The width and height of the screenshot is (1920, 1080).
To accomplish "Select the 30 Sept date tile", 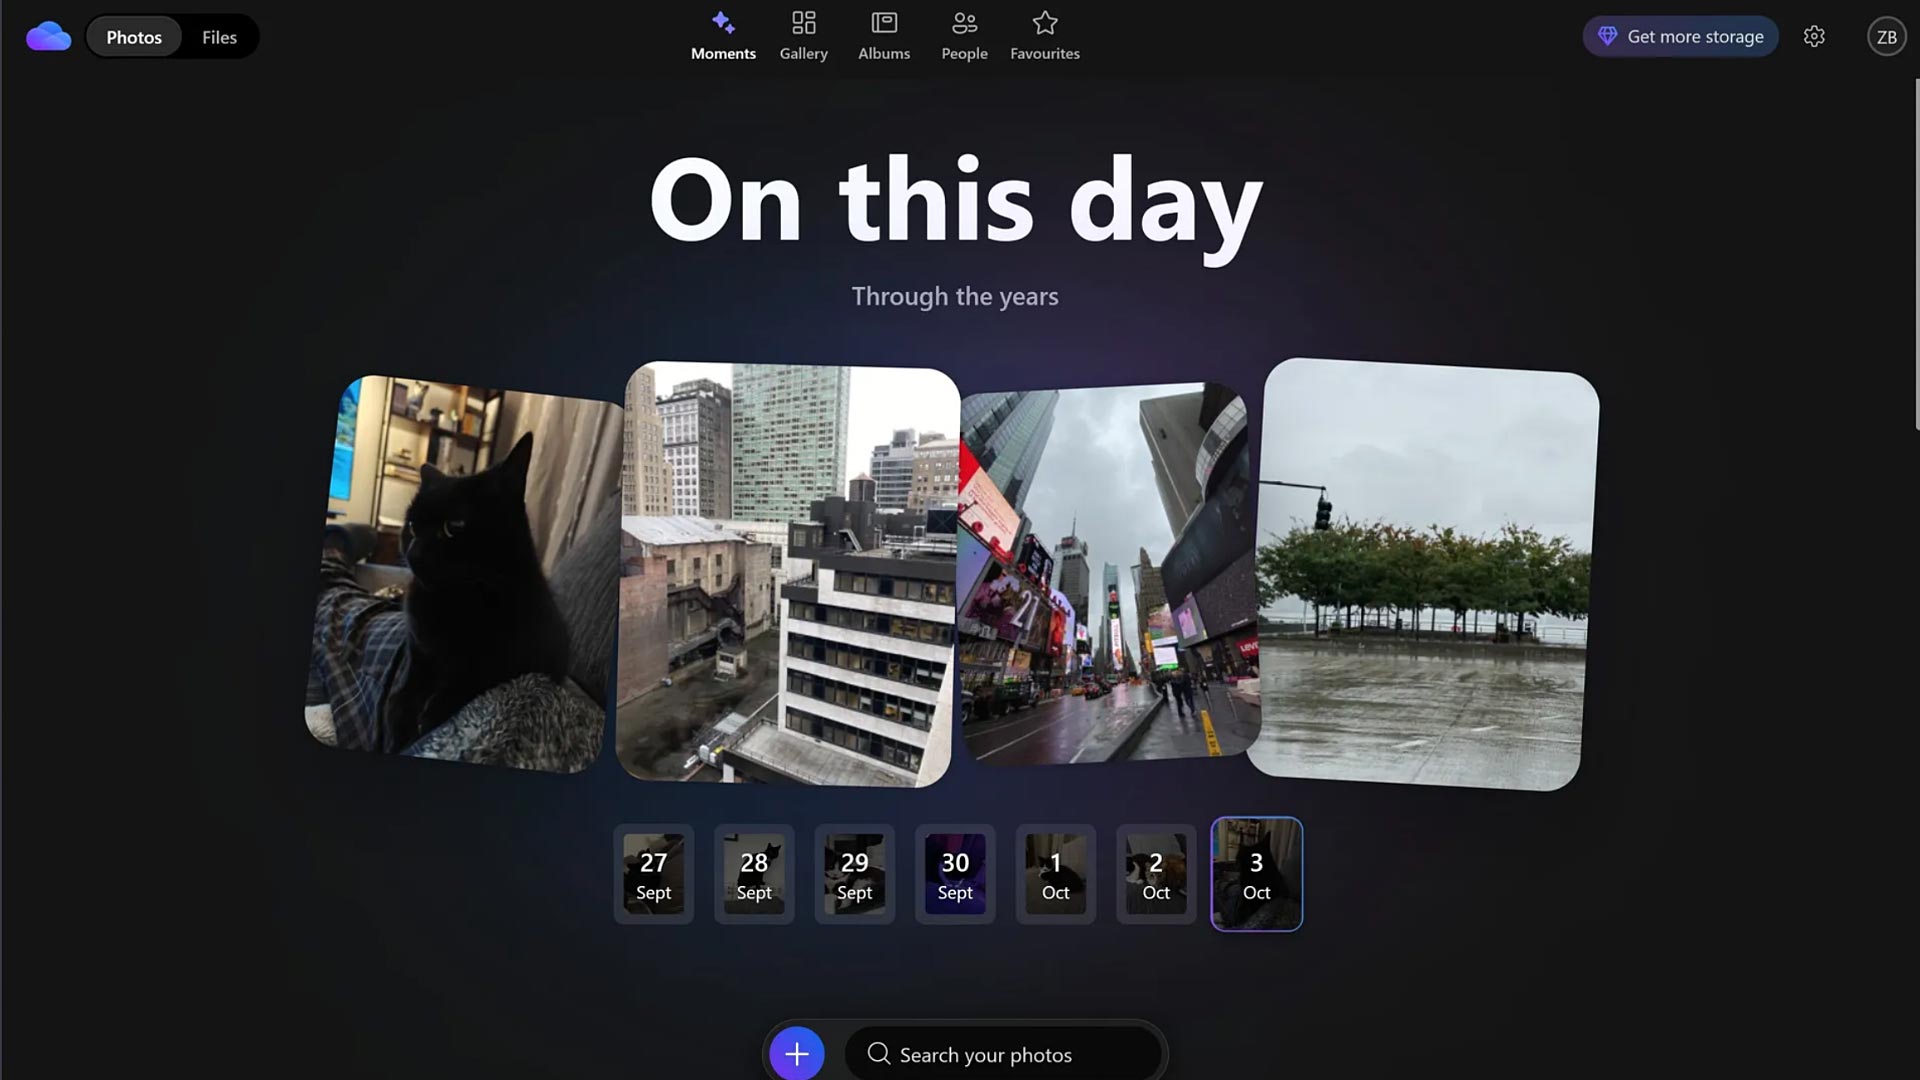I will (955, 874).
